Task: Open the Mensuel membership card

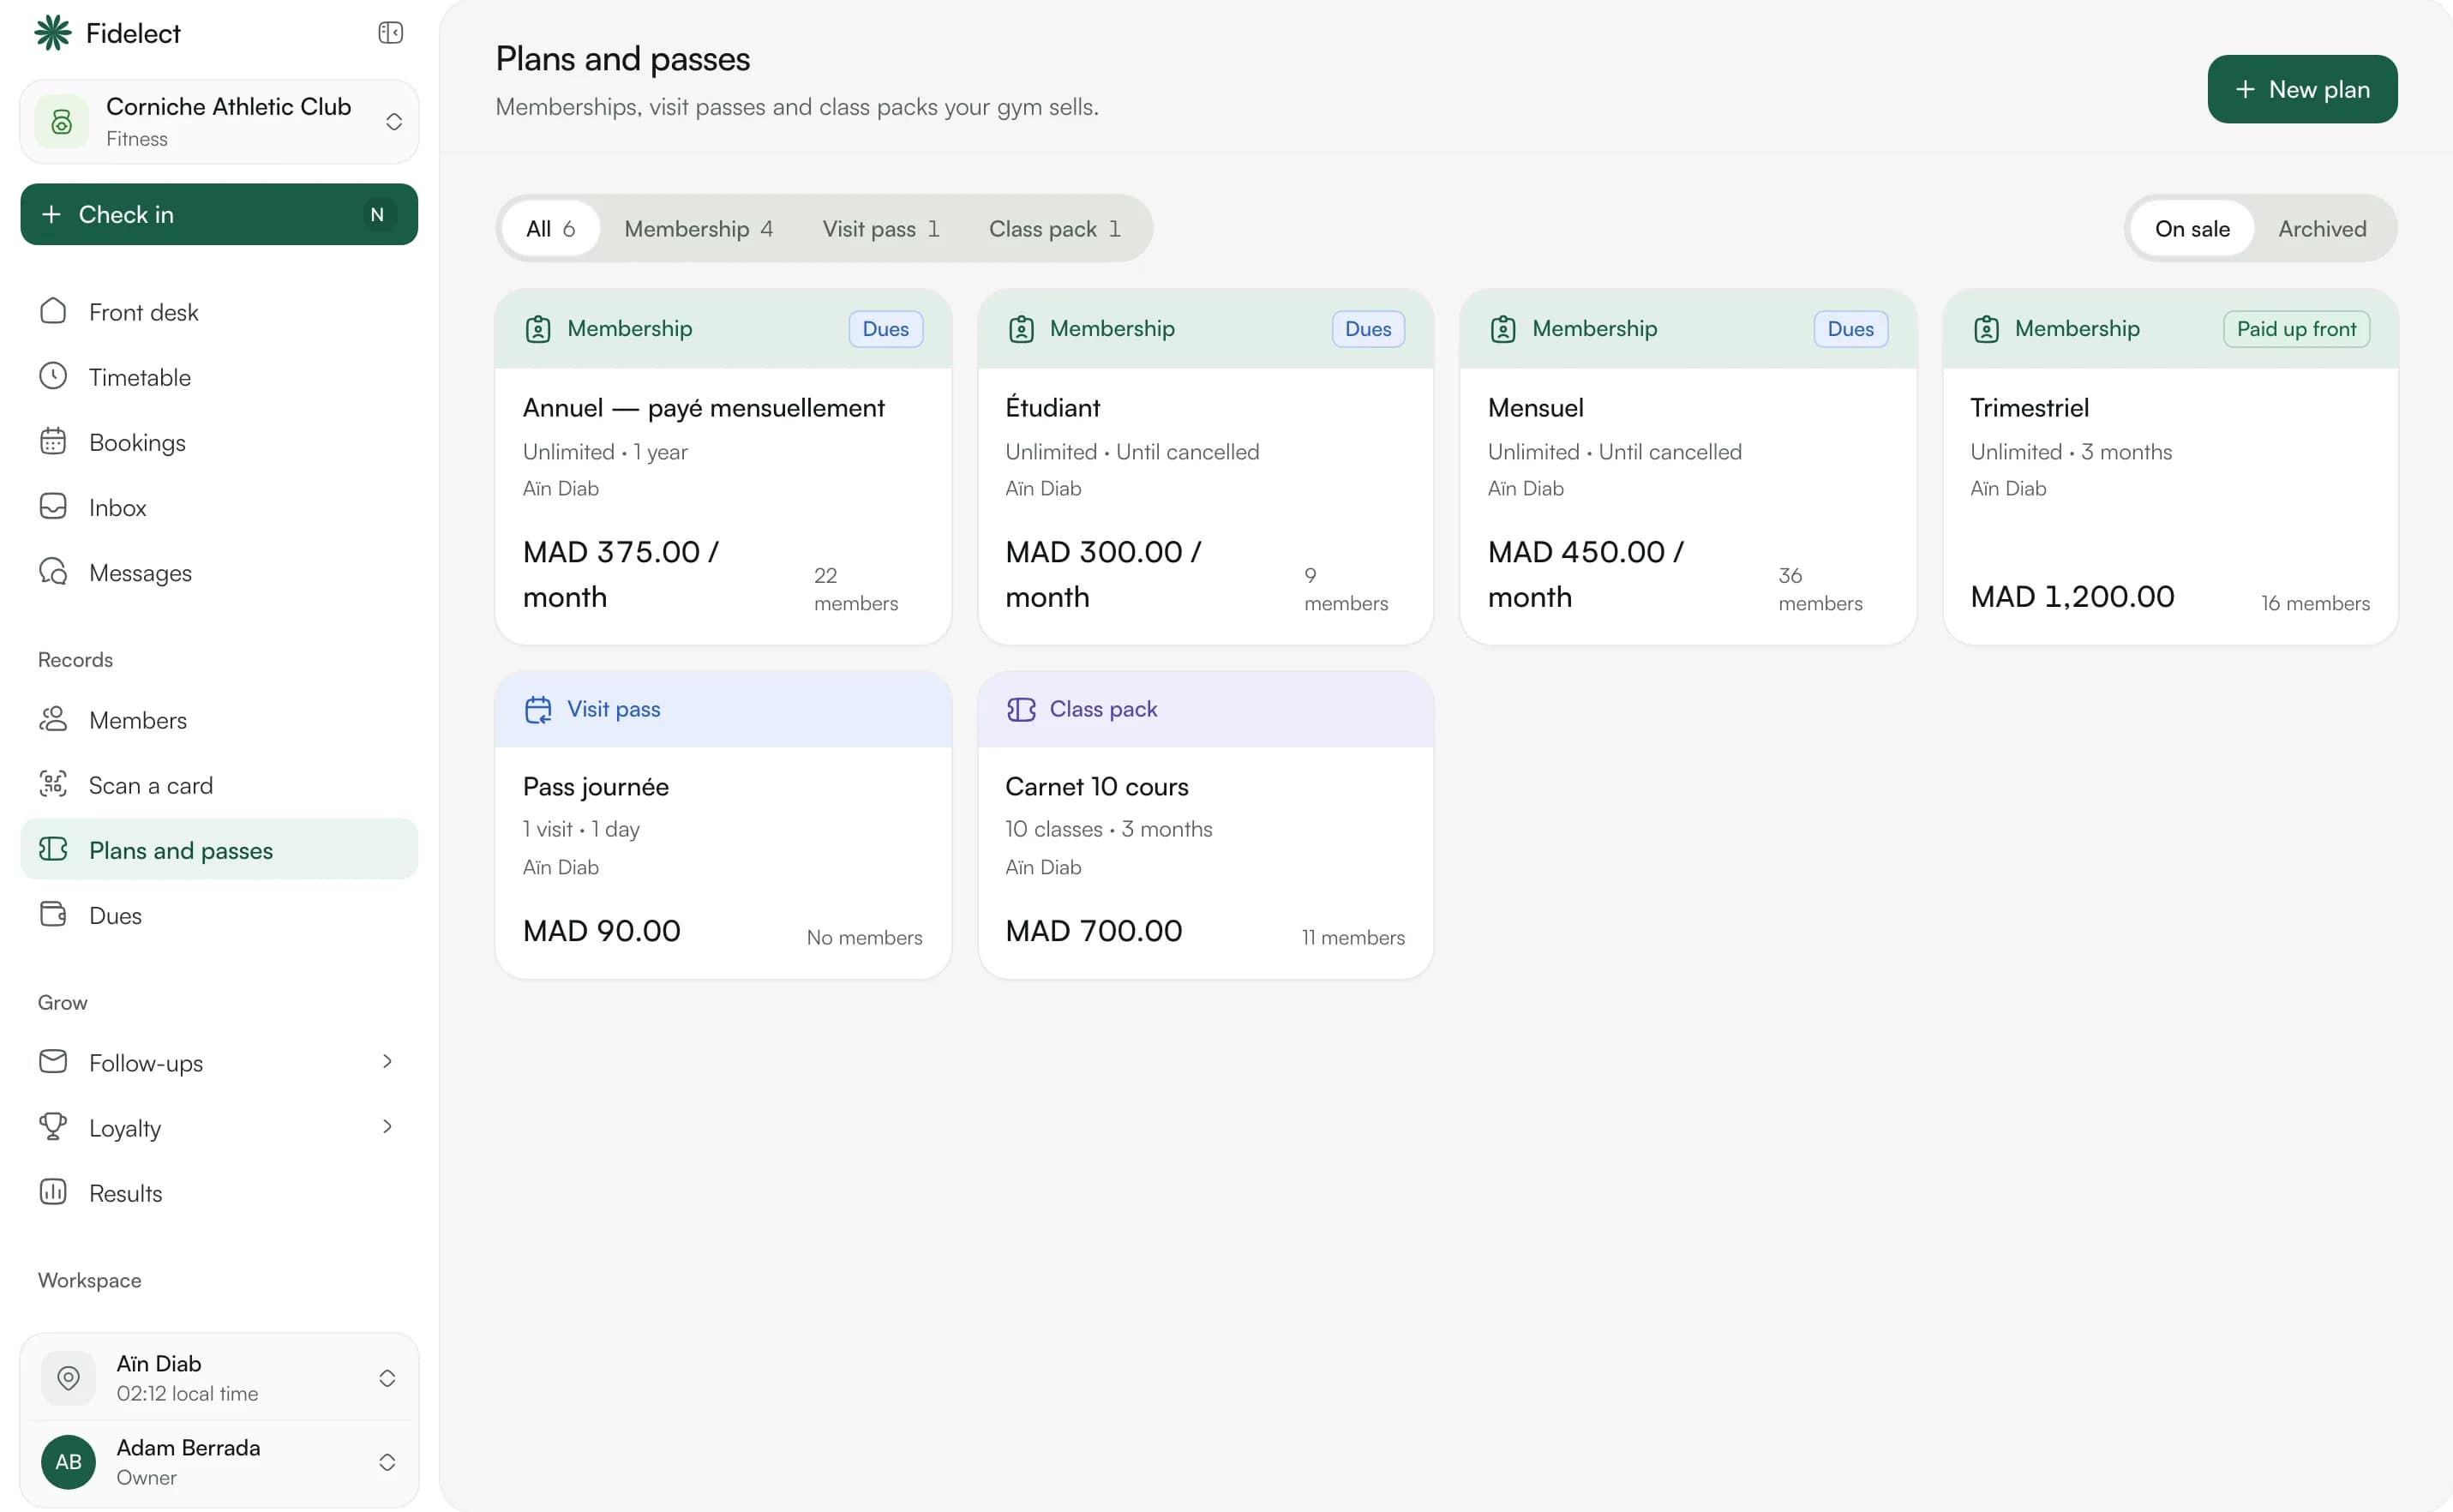Action: coord(1688,467)
